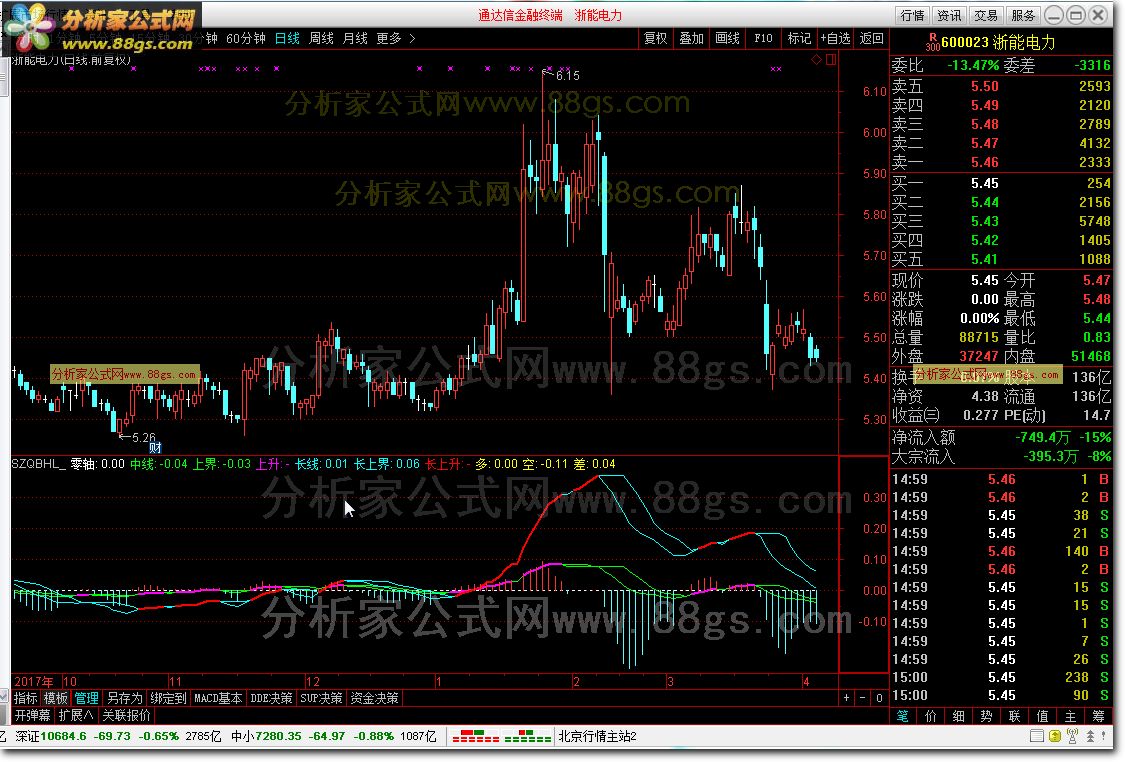Click the 模板 template tab

(x=56, y=697)
